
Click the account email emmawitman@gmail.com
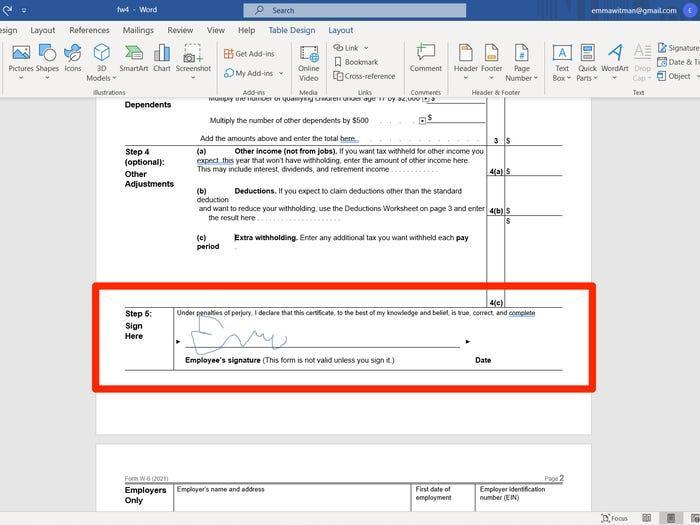[634, 10]
